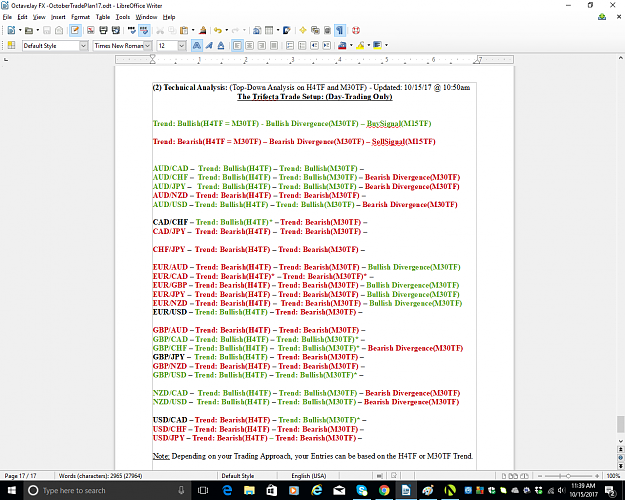Click the Insert Table icon
The image size is (625, 500).
pos(269,30)
